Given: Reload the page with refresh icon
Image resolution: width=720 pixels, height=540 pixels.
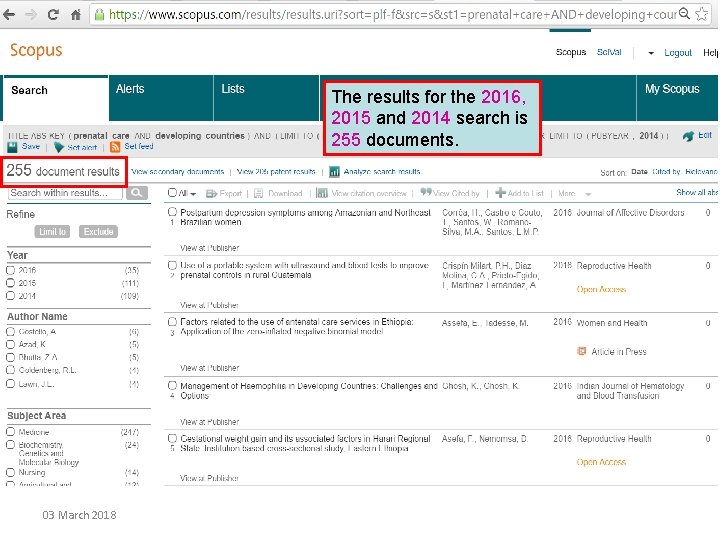Looking at the screenshot, I should tap(53, 15).
